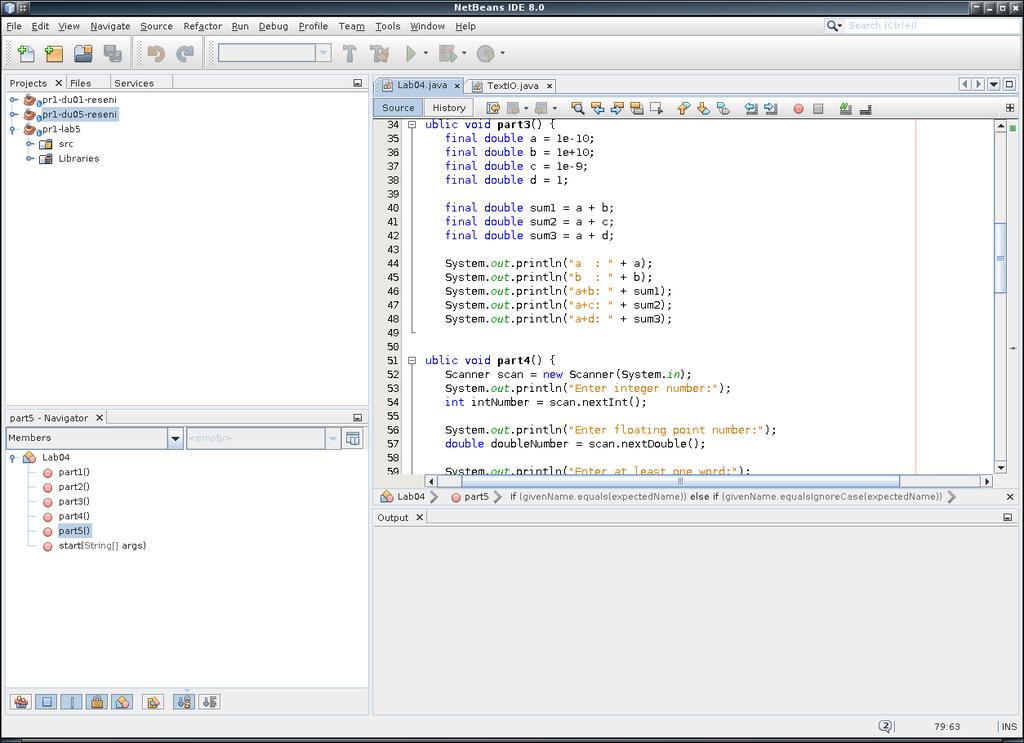This screenshot has height=743, width=1024.
Task: Click the New File toolbar icon
Action: point(26,54)
